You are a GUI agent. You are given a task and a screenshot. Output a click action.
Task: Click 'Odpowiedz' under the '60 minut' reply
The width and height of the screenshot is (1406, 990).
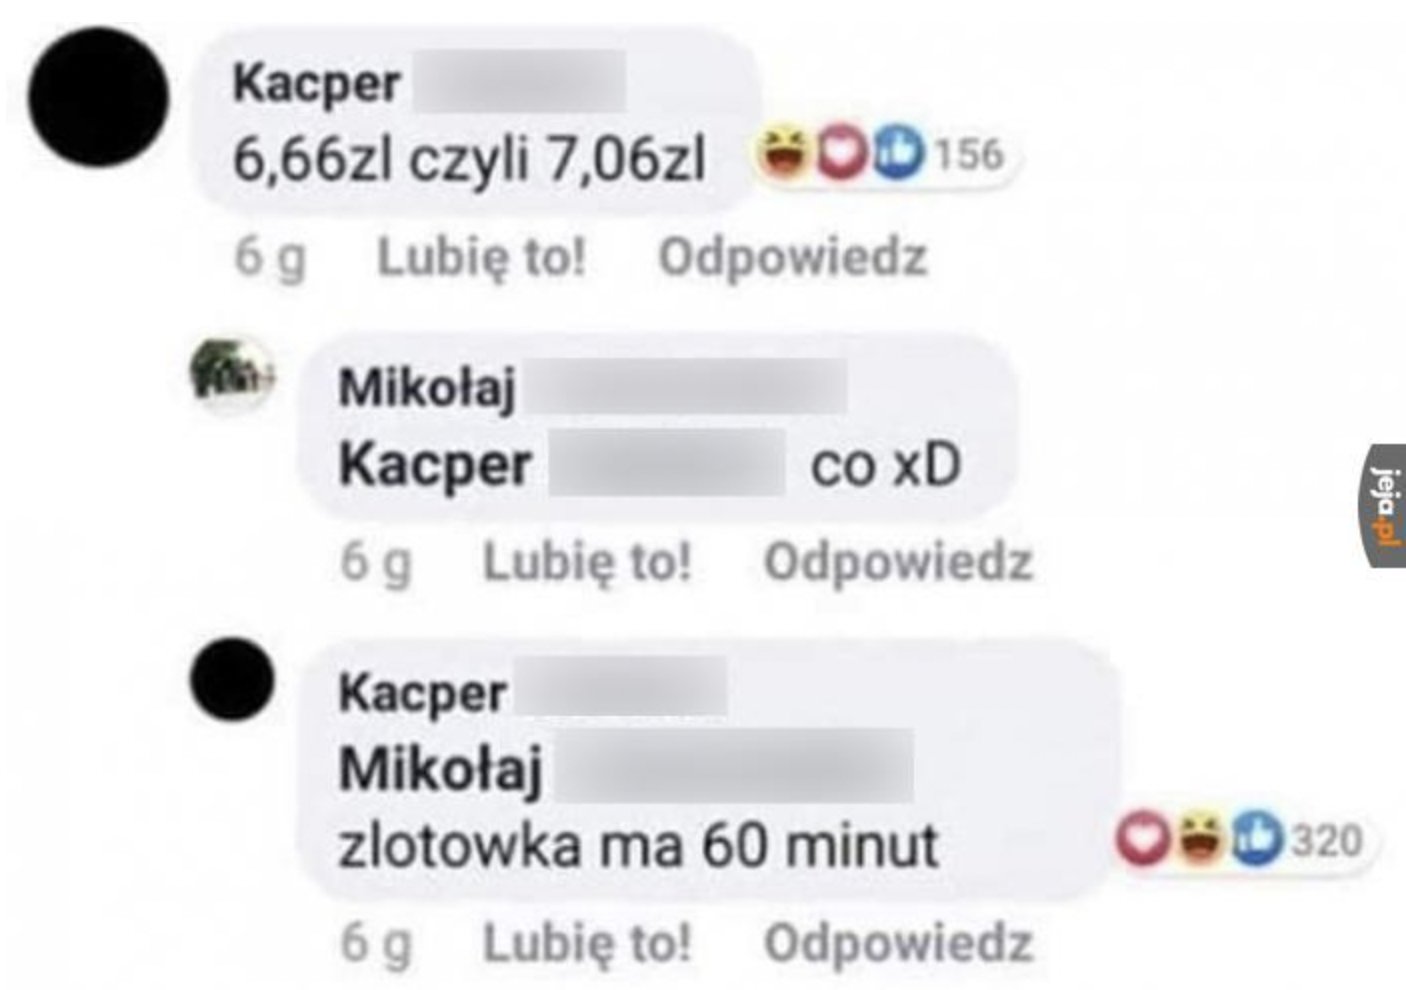(x=898, y=942)
